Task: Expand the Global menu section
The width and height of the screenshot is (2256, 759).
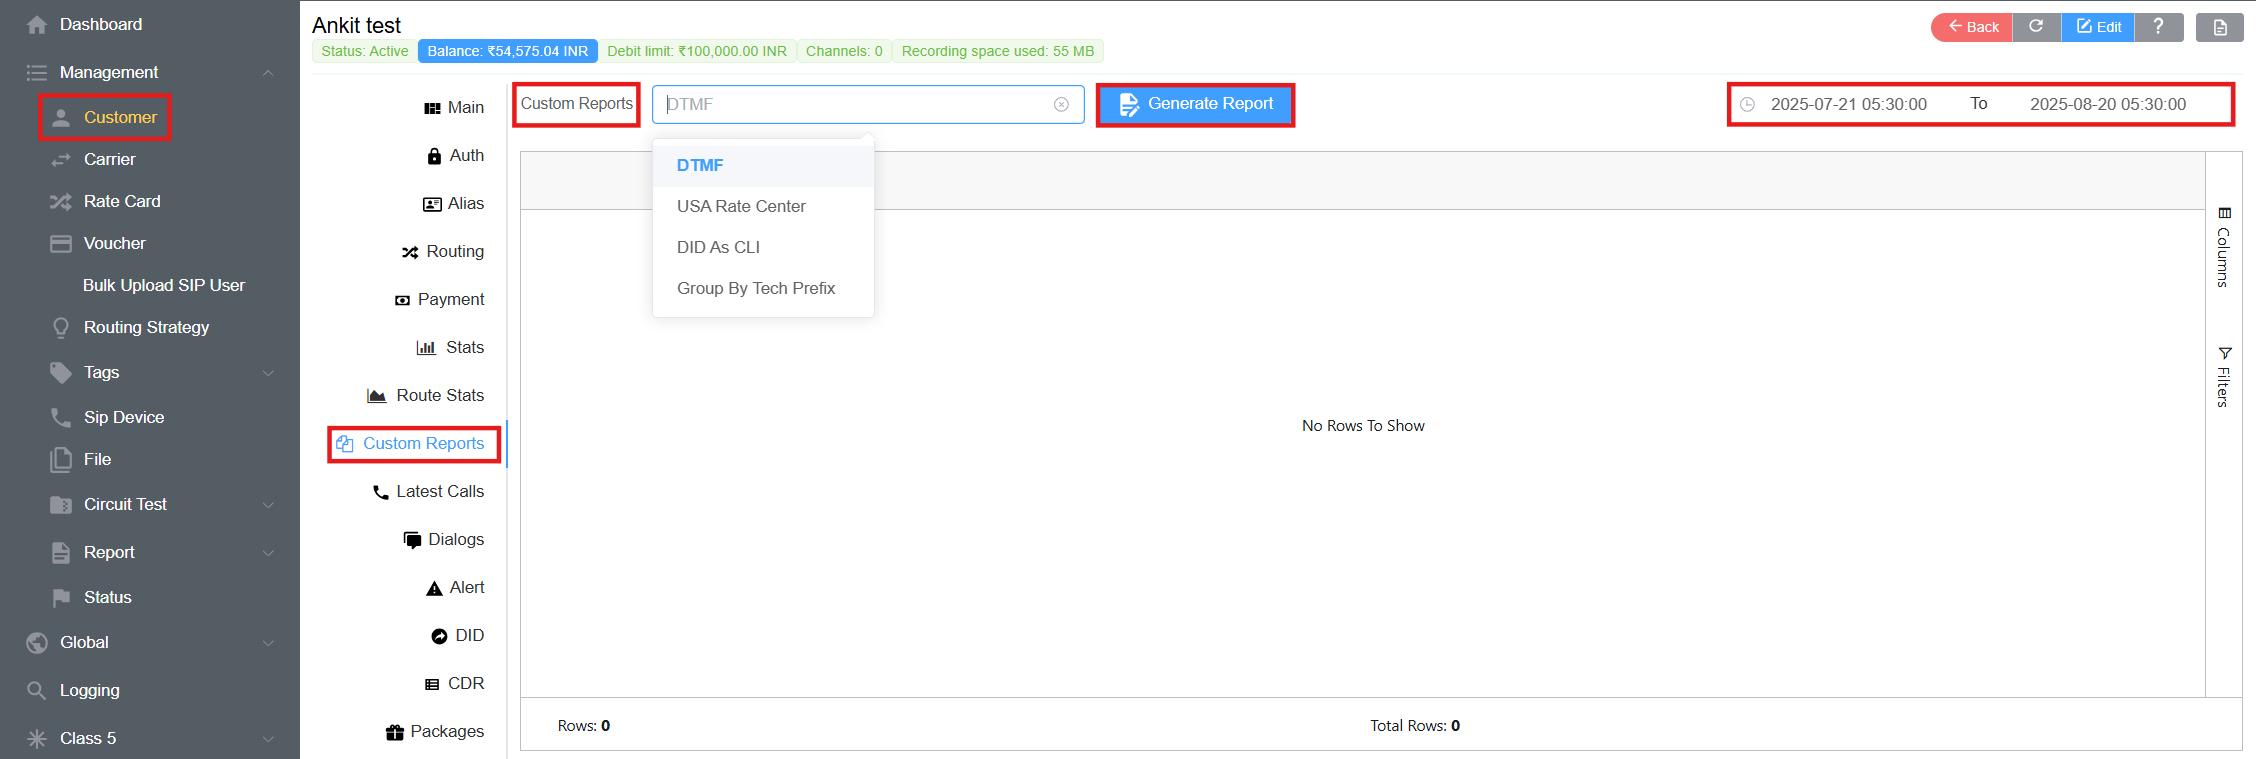Action: pyautogui.click(x=268, y=643)
